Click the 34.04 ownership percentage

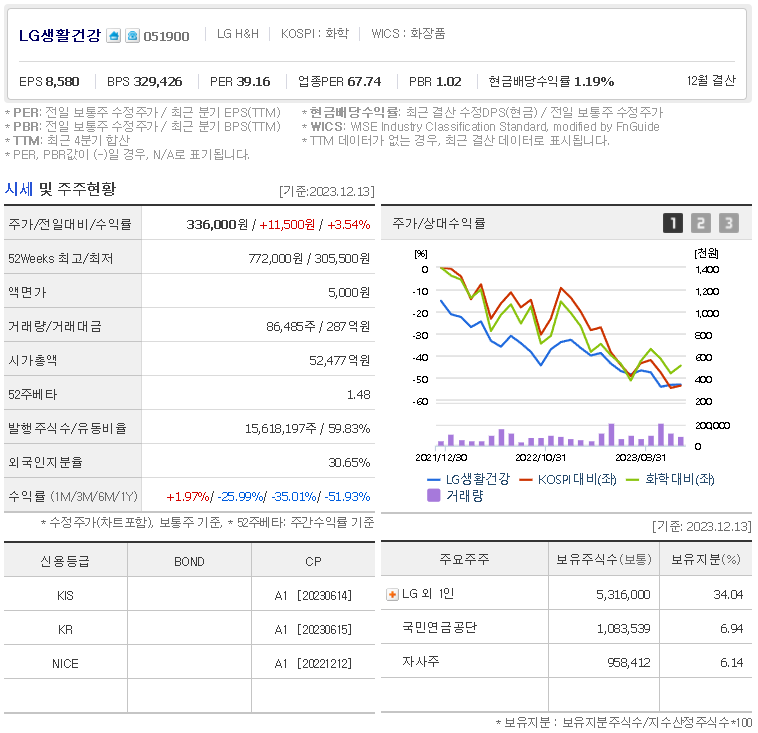[728, 594]
